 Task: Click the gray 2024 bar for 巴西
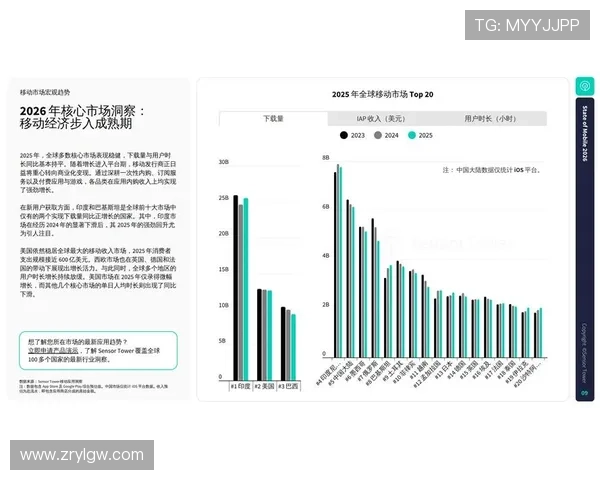pyautogui.click(x=288, y=345)
